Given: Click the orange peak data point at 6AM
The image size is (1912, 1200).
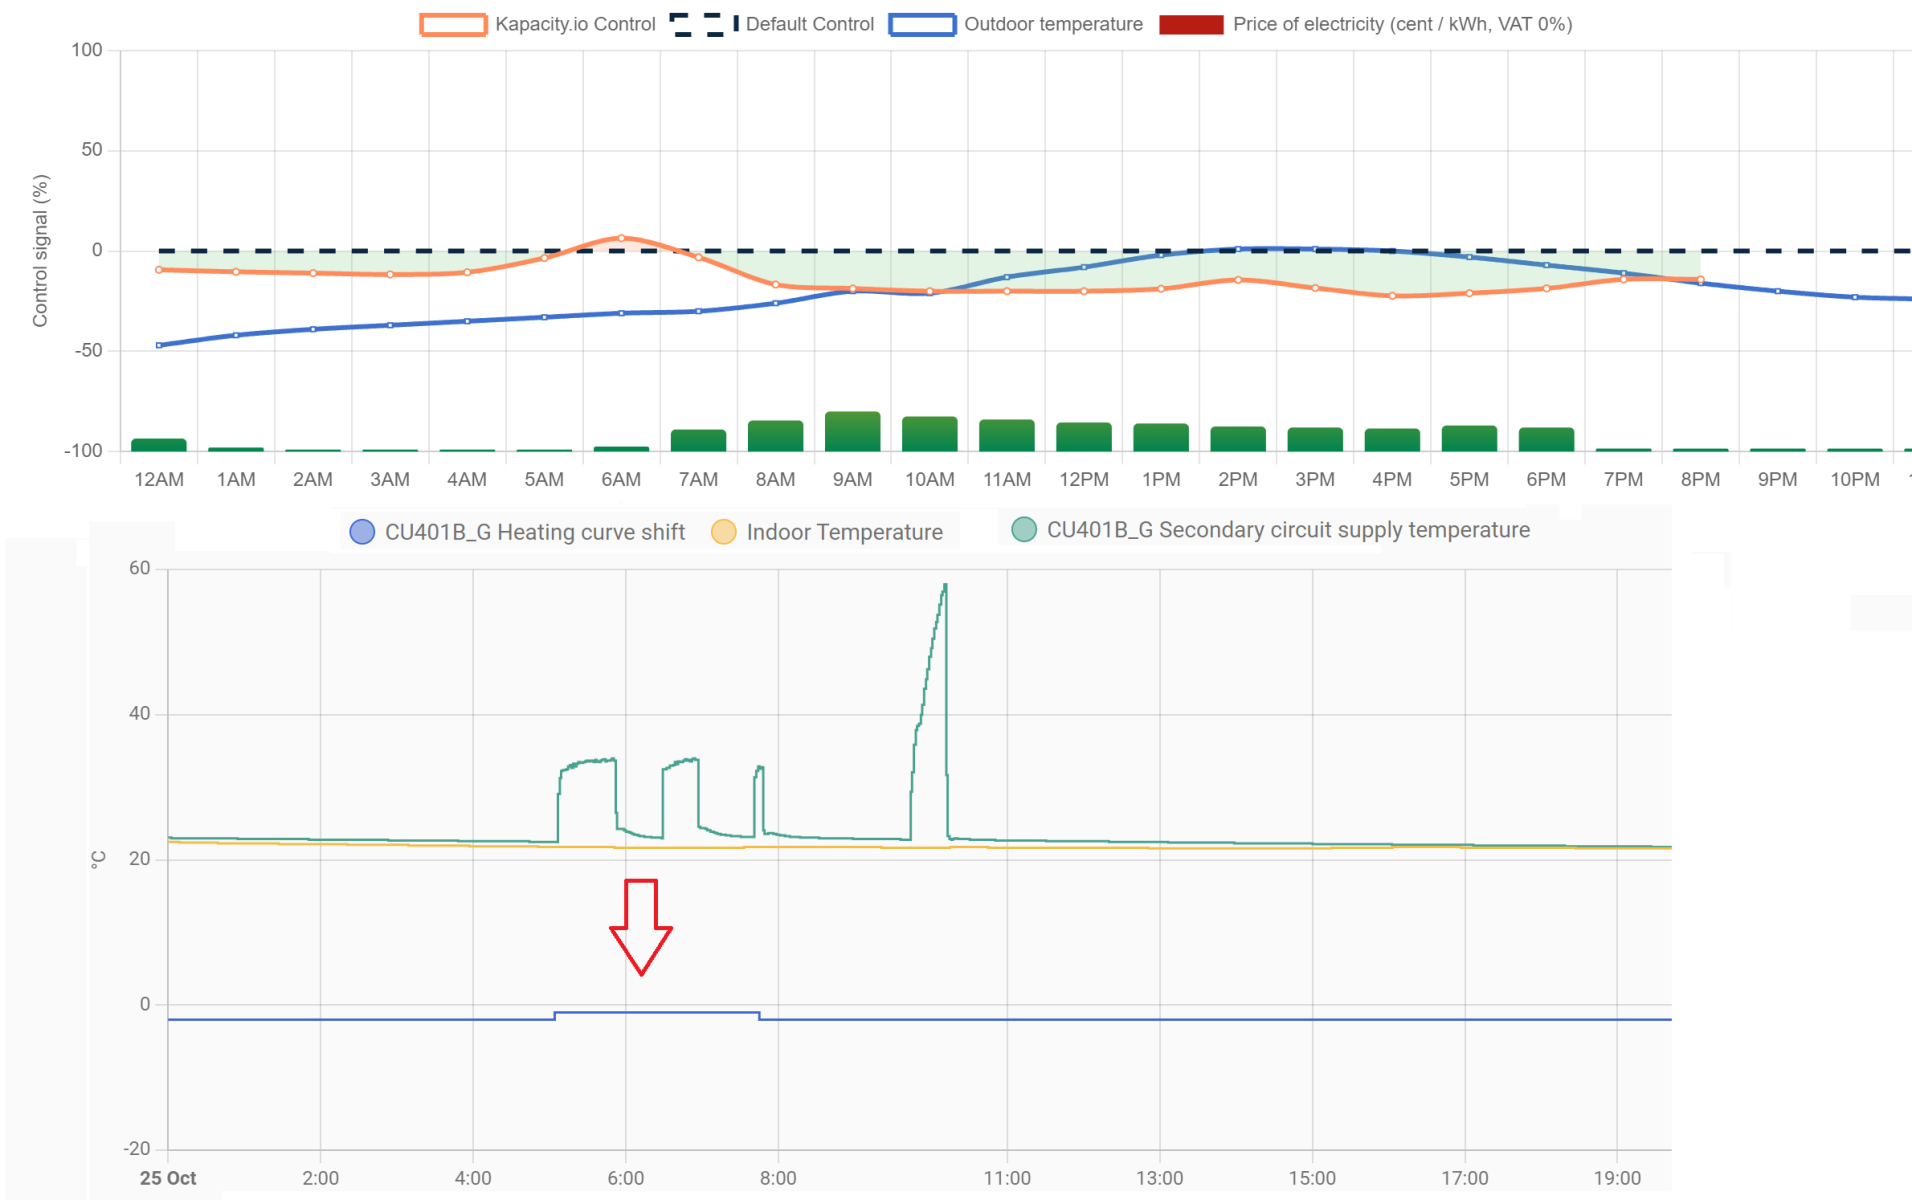Looking at the screenshot, I should [621, 238].
